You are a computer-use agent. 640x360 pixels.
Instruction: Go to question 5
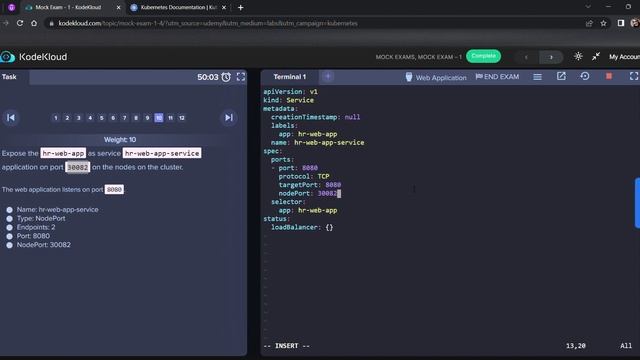click(102, 118)
